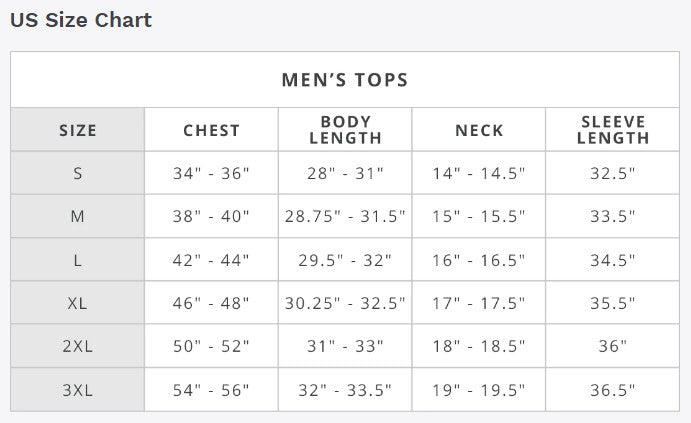Select the L size row label
691x423 pixels.
click(x=78, y=260)
